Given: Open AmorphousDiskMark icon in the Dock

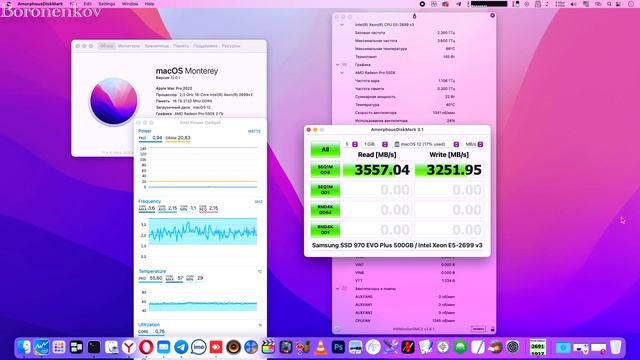Looking at the screenshot, I should (x=538, y=347).
